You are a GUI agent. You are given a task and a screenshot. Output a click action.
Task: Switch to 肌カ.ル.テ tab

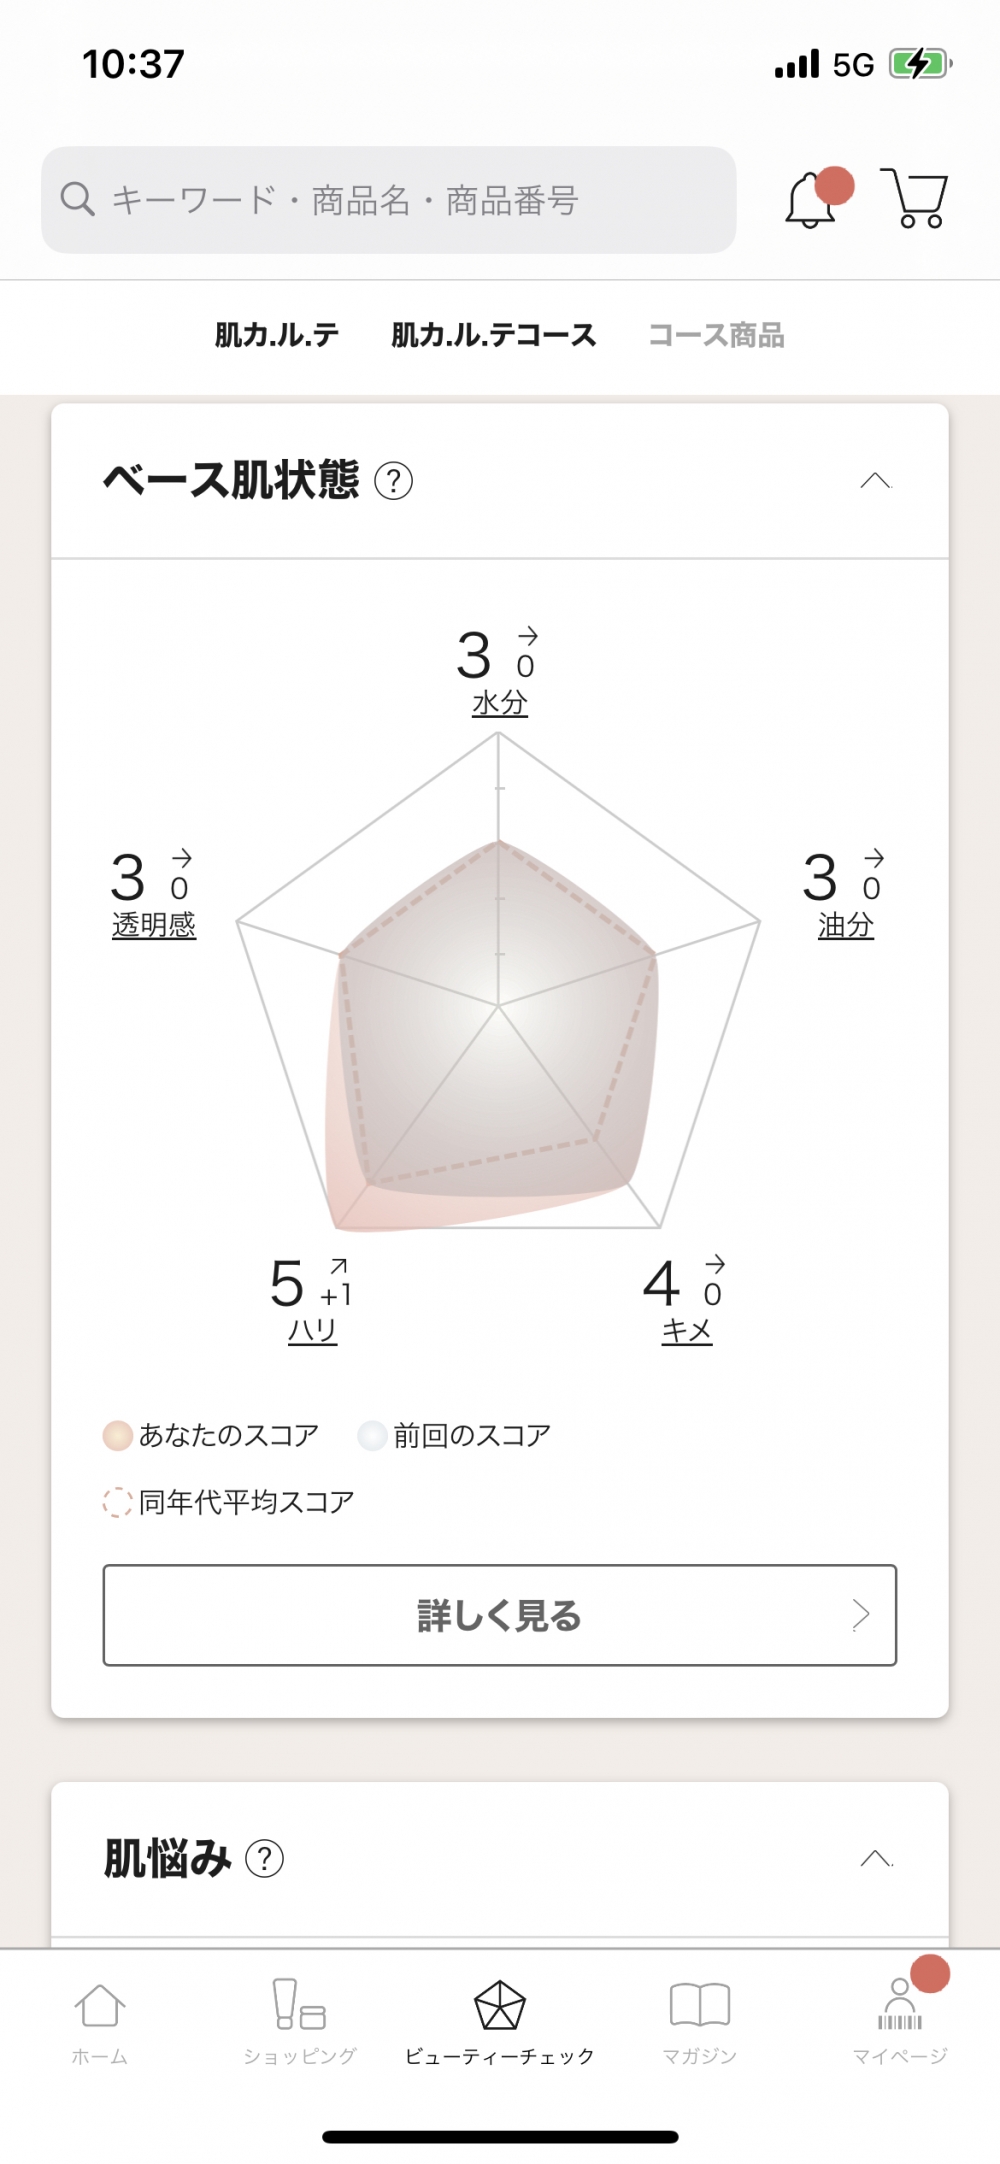277,335
